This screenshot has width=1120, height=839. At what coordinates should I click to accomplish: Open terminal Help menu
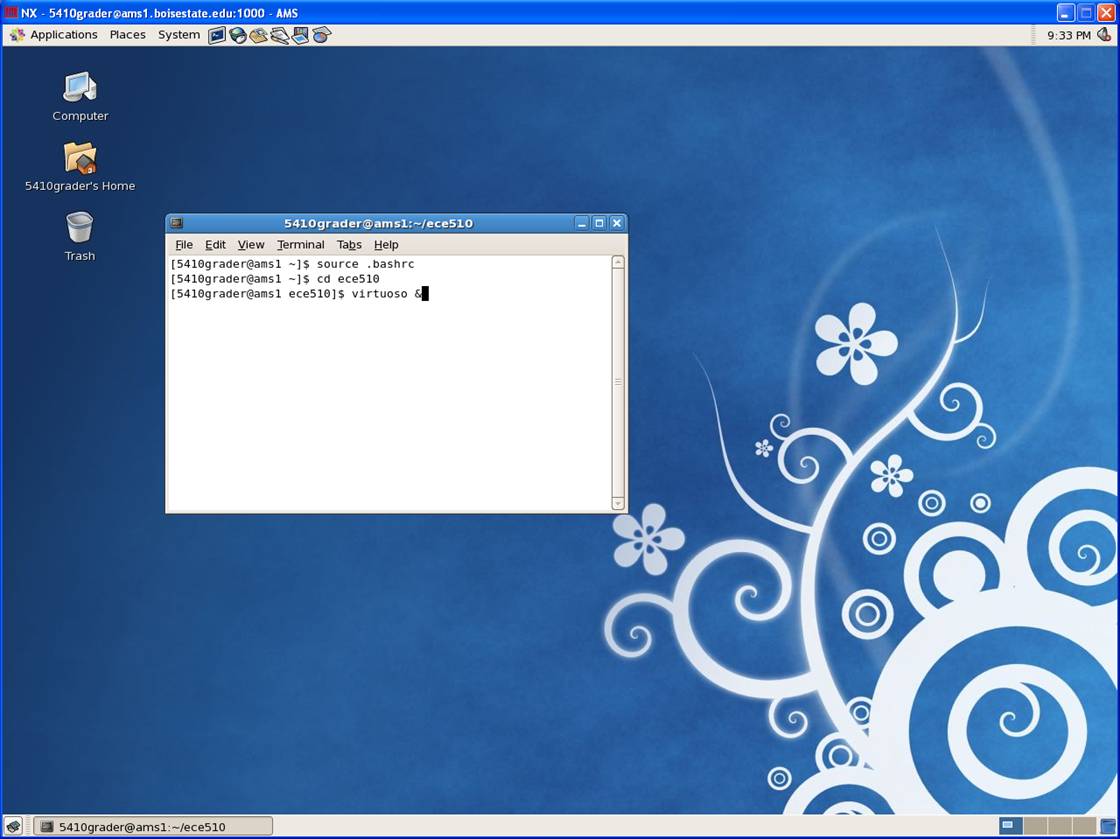[x=386, y=245]
